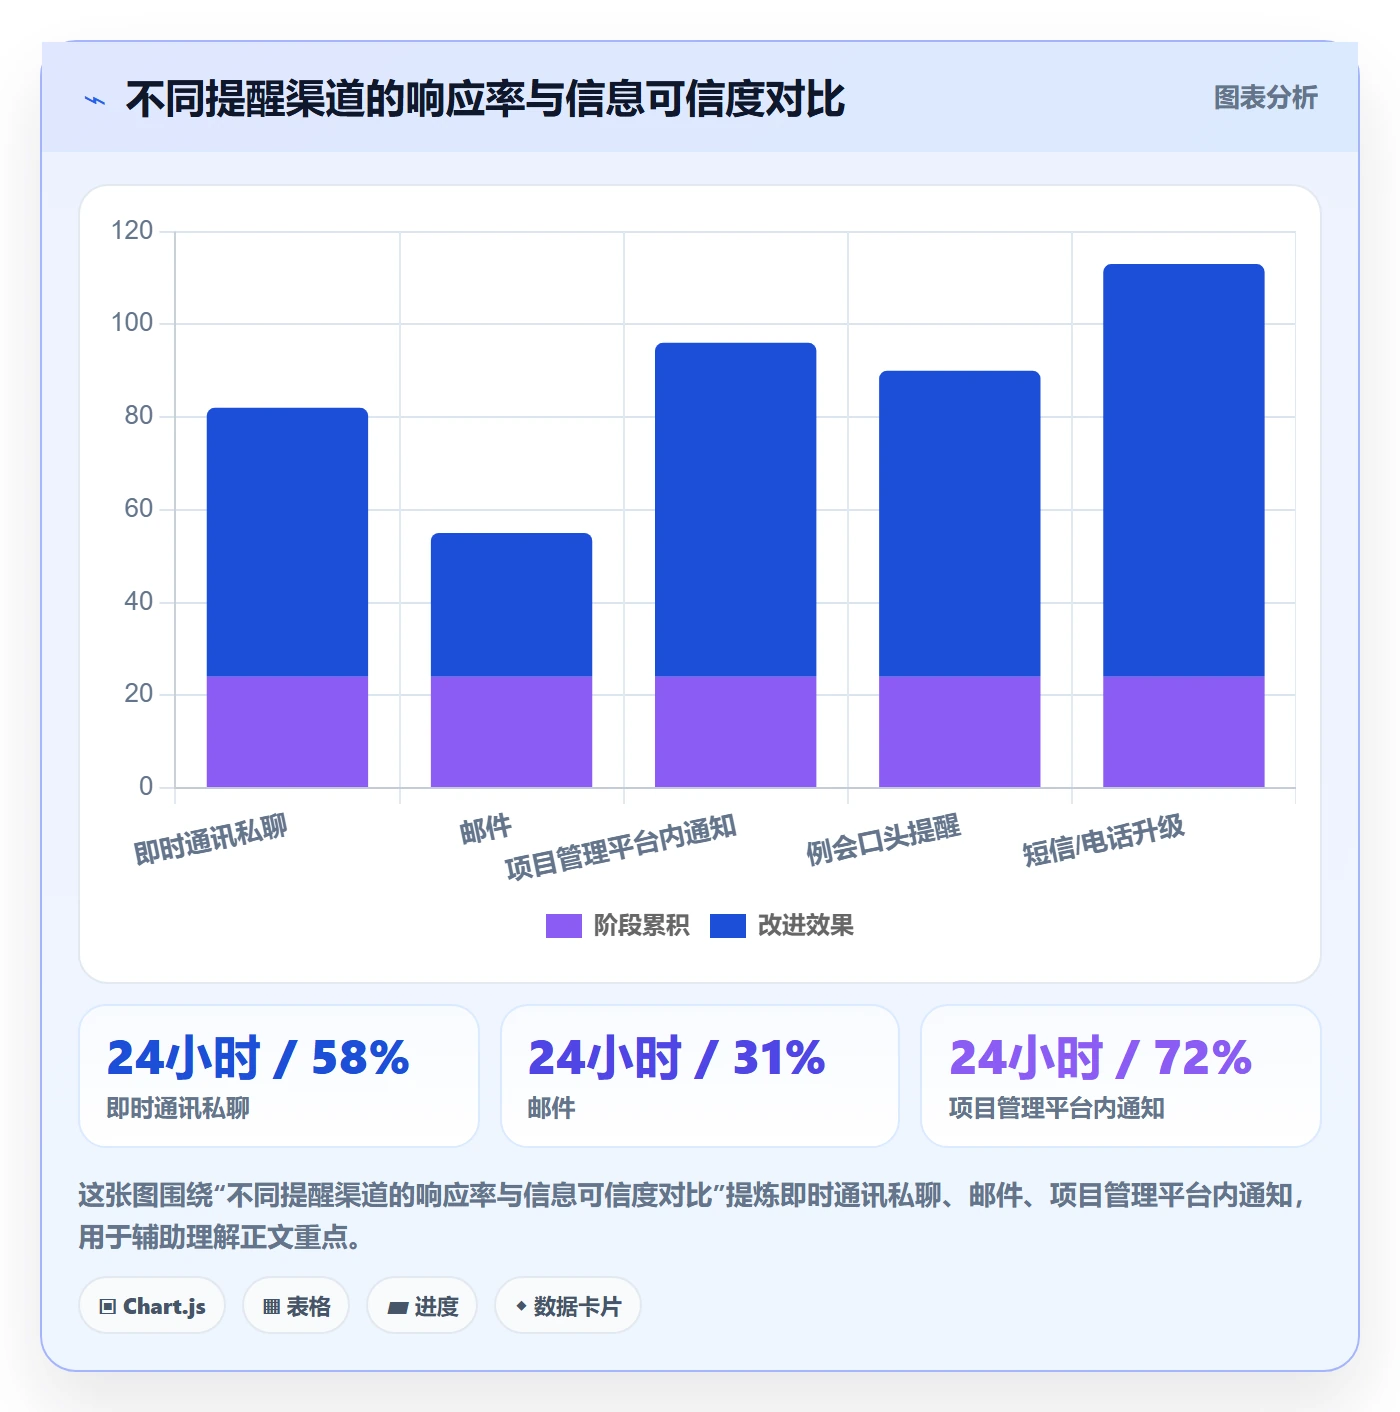Viewport: 1400px width, 1412px height.
Task: Click the Chart.js tag chip
Action: (152, 1306)
